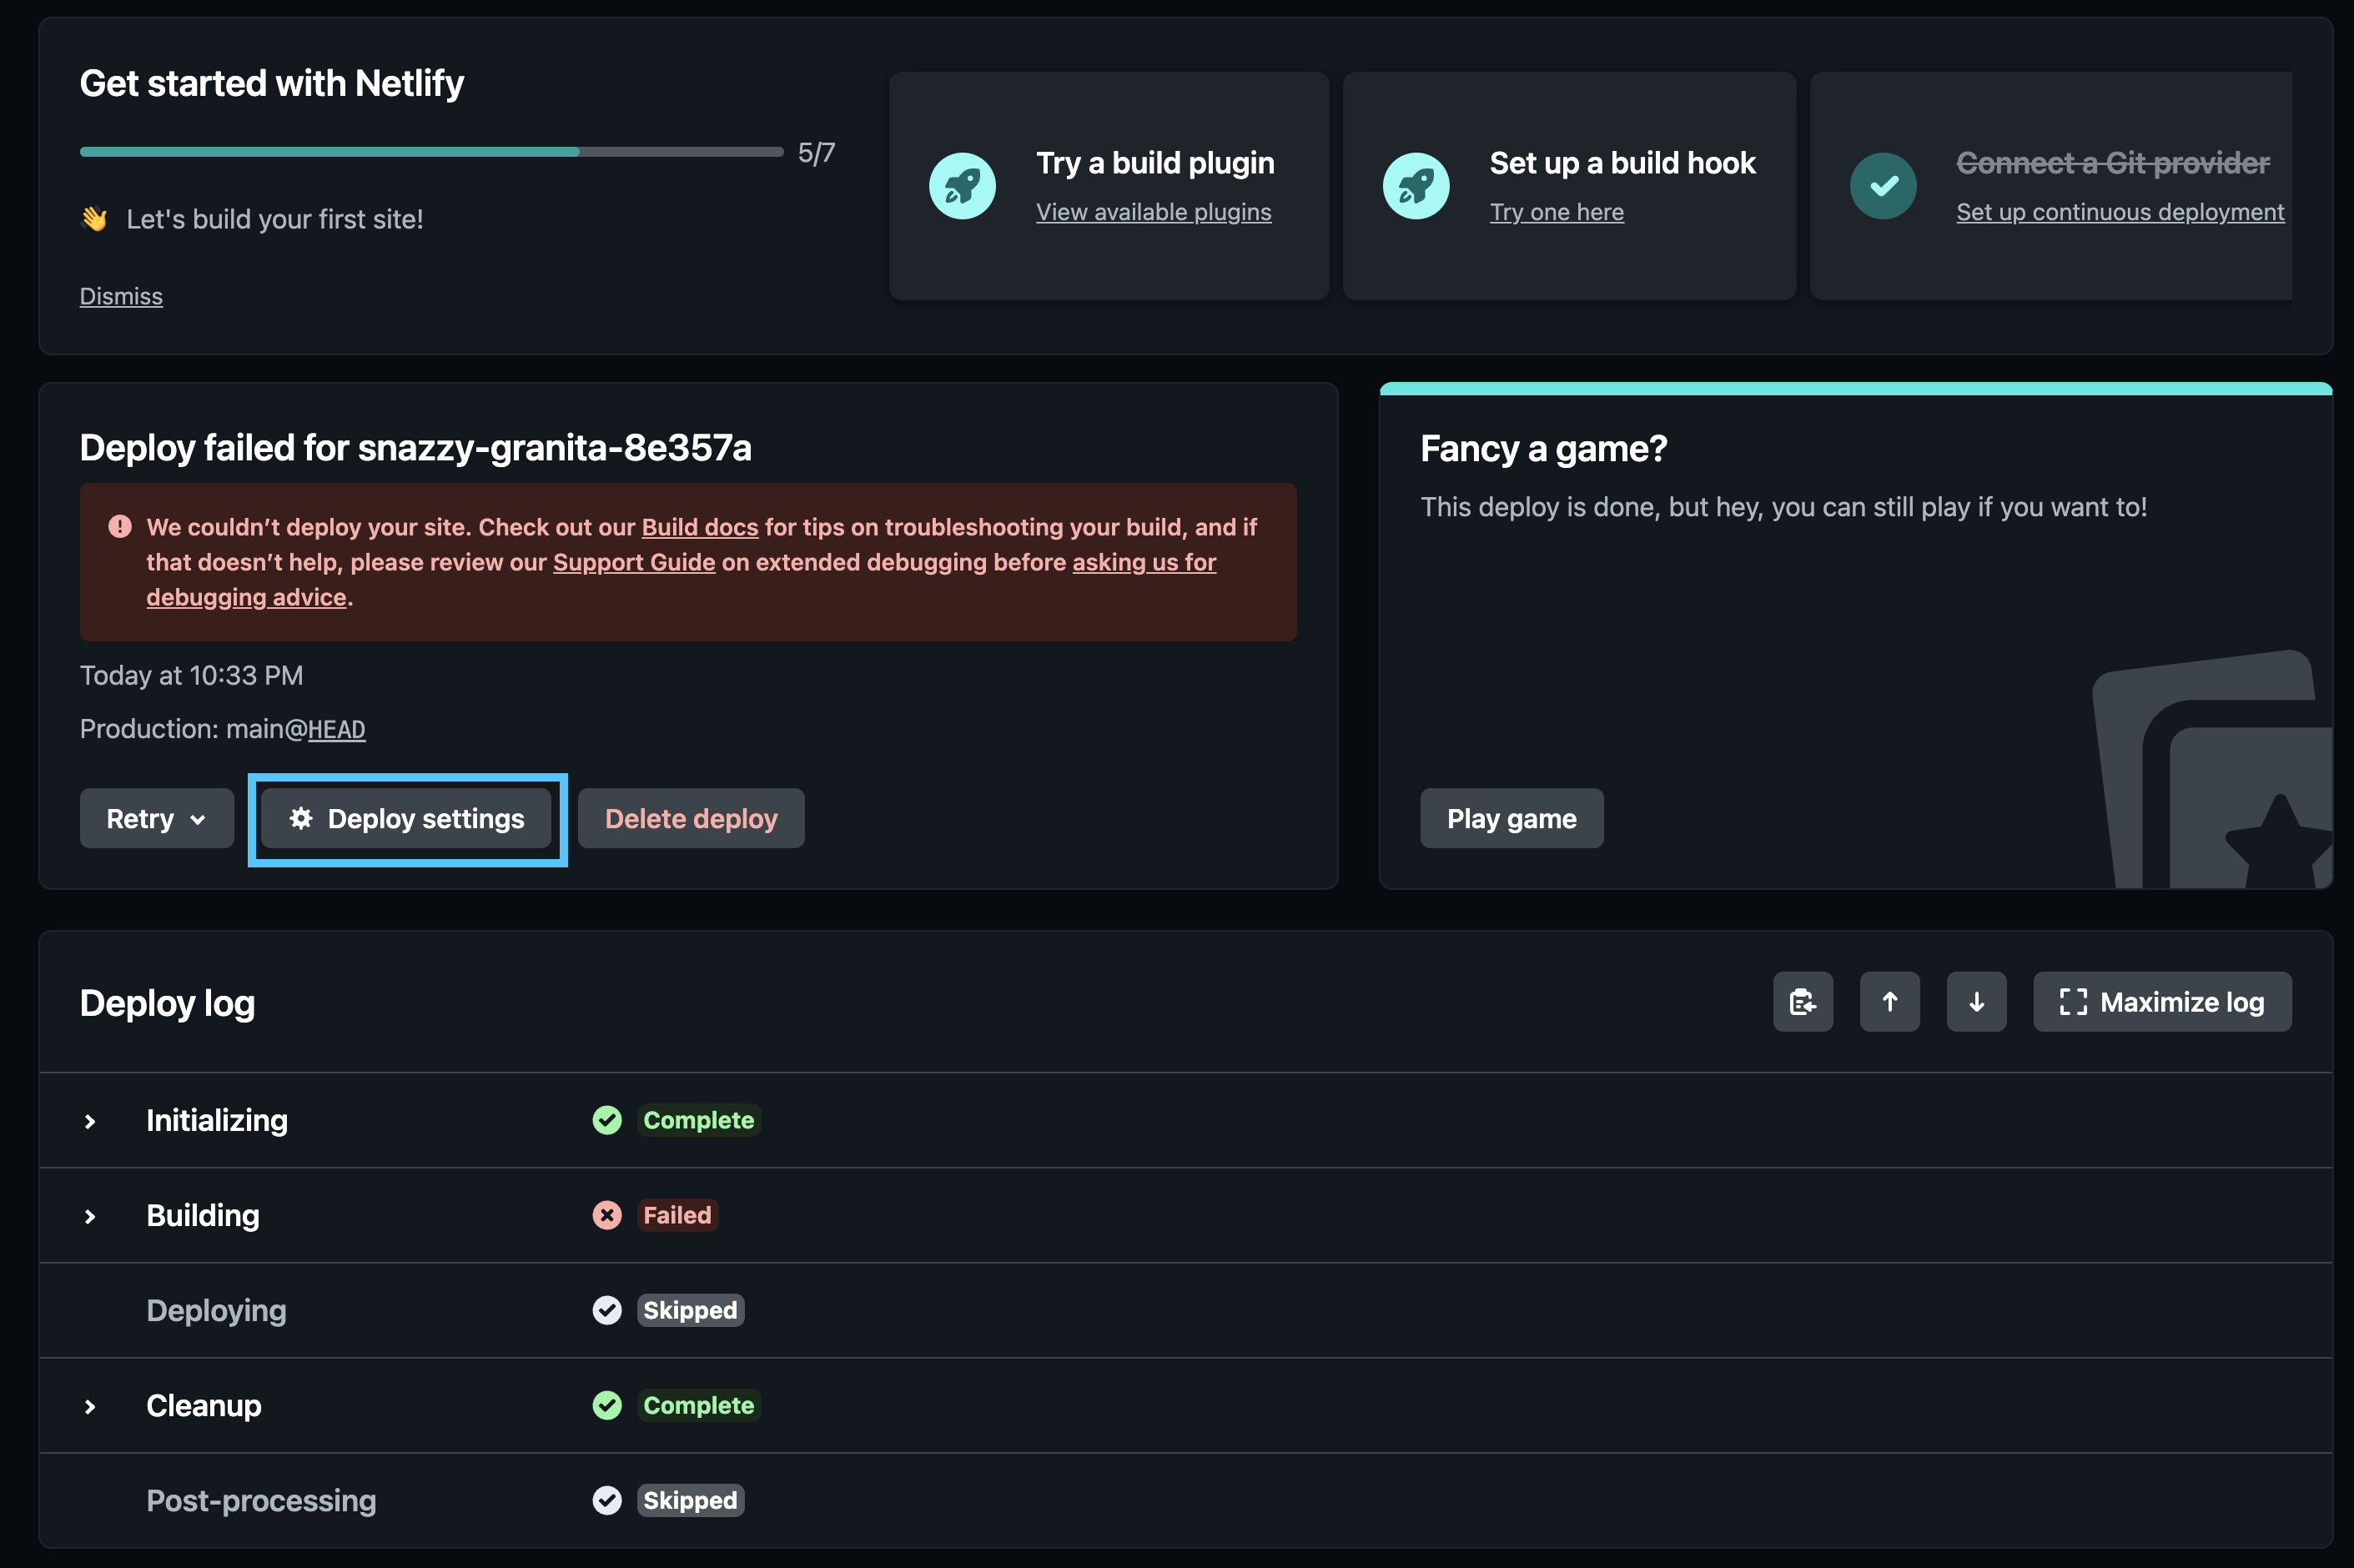The image size is (2354, 1568).
Task: Click Set up a build hook title
Action: (x=1622, y=163)
